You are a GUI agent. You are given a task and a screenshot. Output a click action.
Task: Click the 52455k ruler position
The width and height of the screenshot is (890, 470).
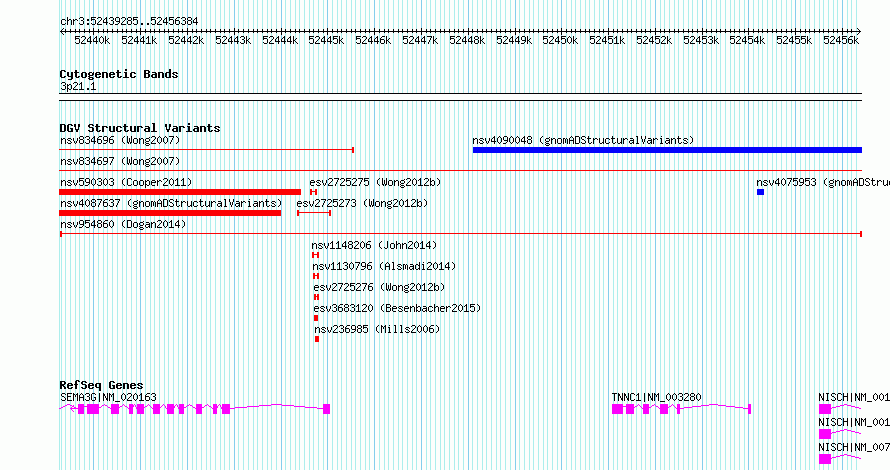(x=794, y=40)
